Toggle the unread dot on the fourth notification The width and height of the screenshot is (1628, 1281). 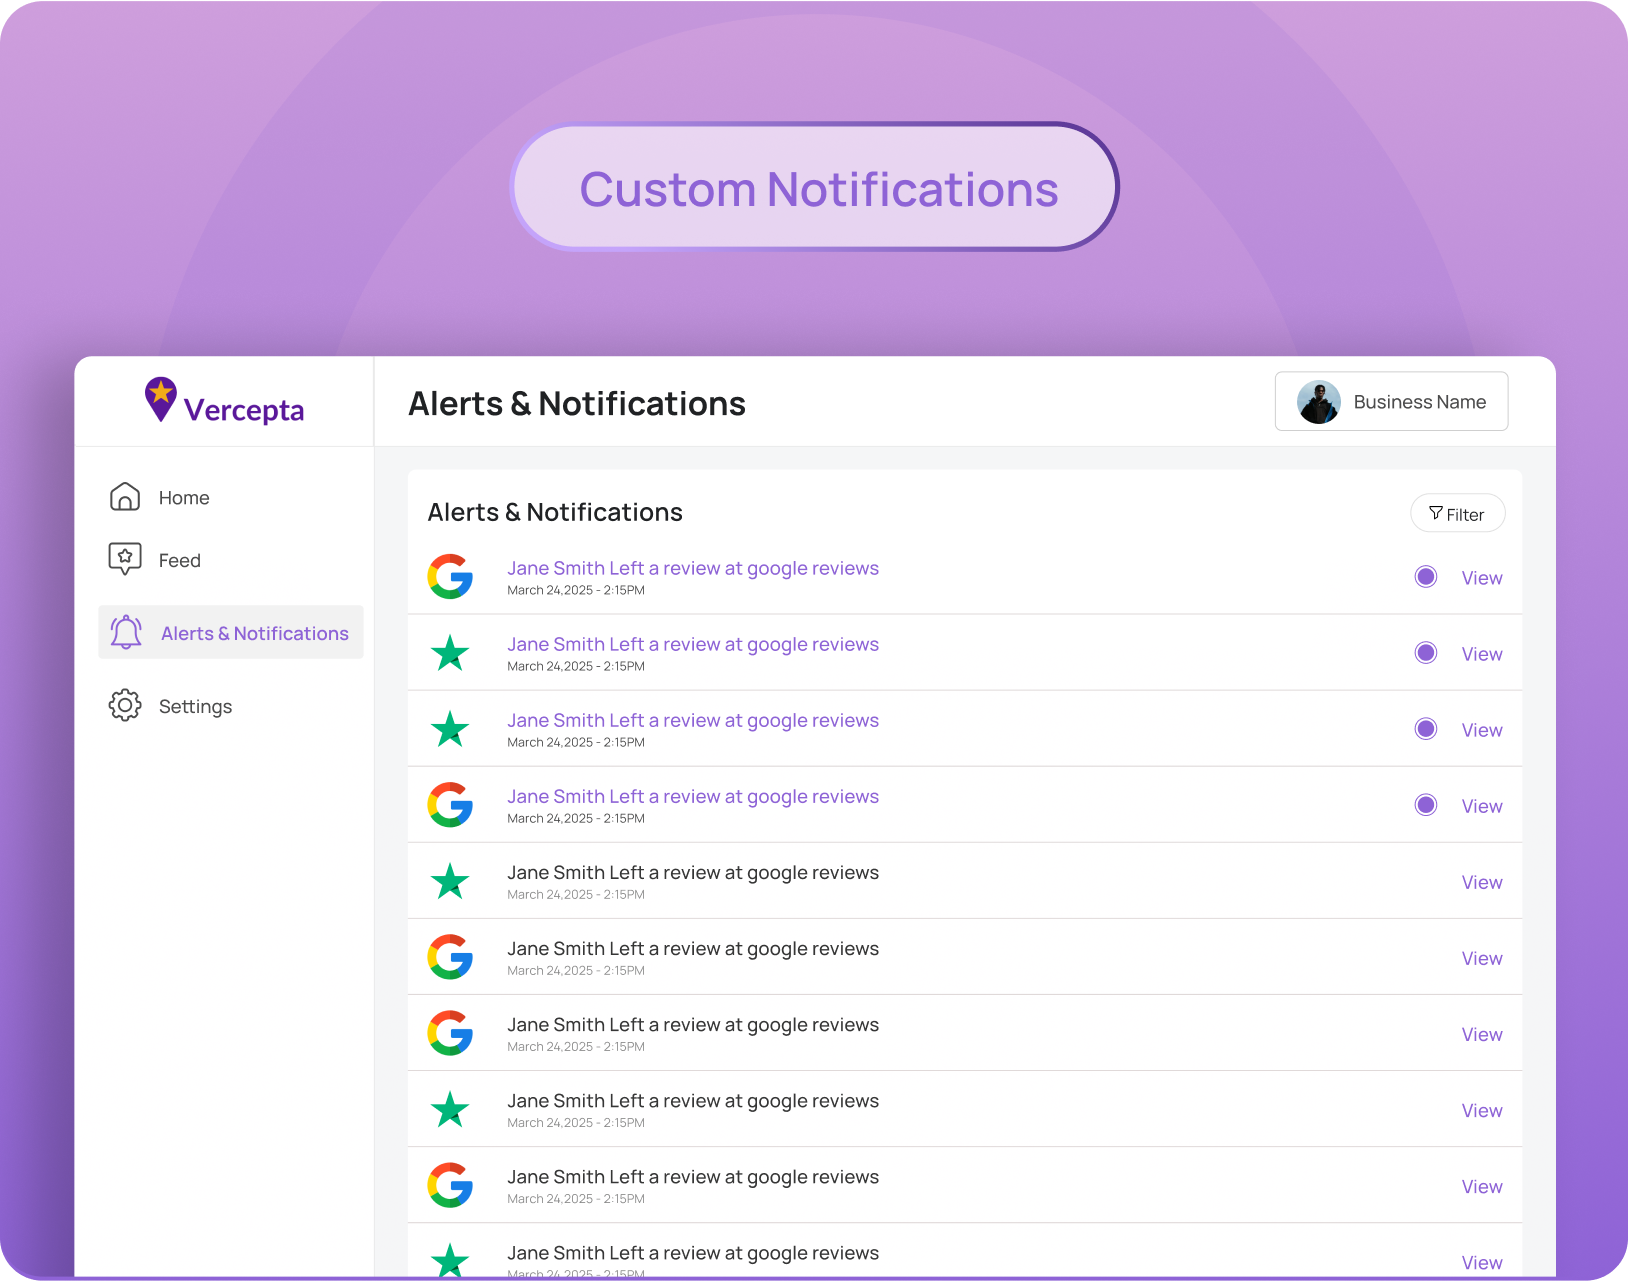1426,805
